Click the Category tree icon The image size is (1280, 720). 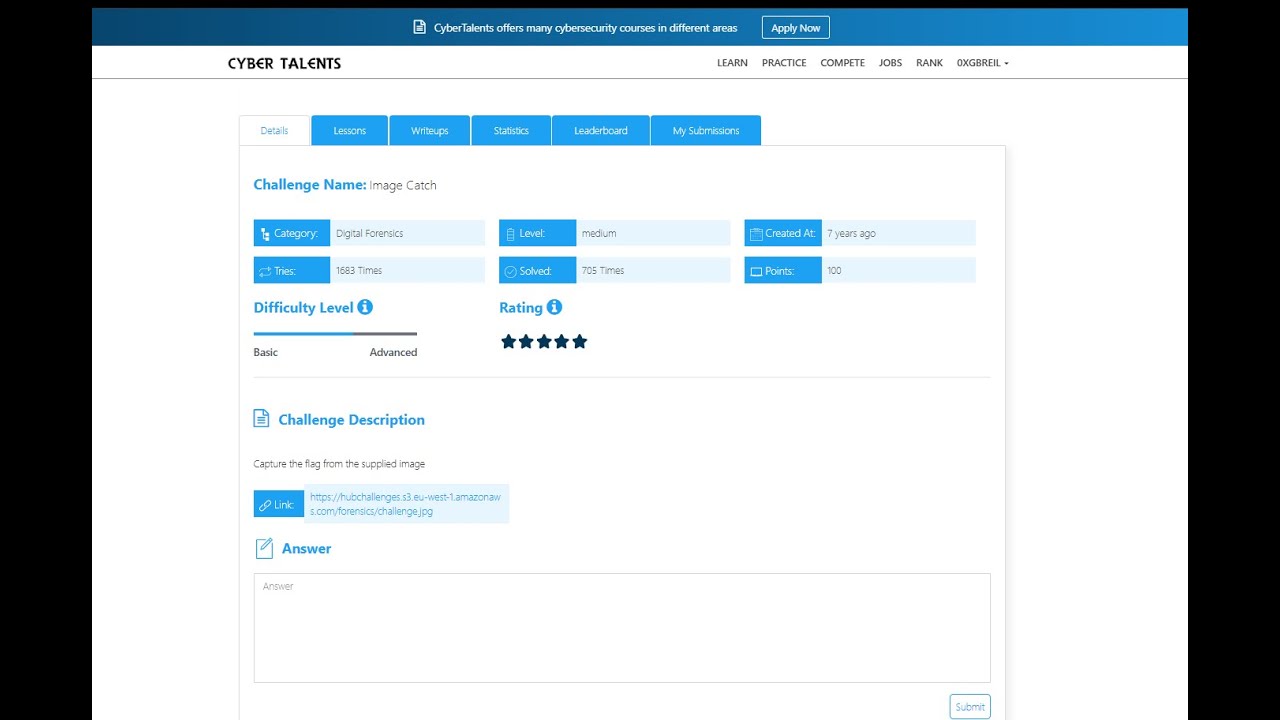coord(265,234)
